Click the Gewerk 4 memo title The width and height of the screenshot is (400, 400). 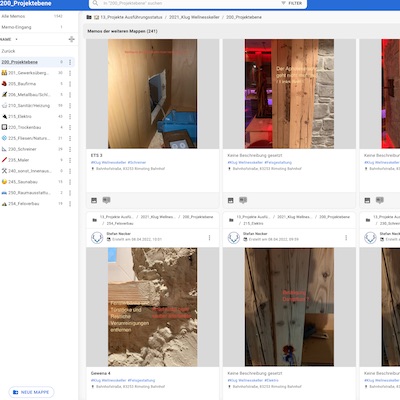click(x=101, y=373)
